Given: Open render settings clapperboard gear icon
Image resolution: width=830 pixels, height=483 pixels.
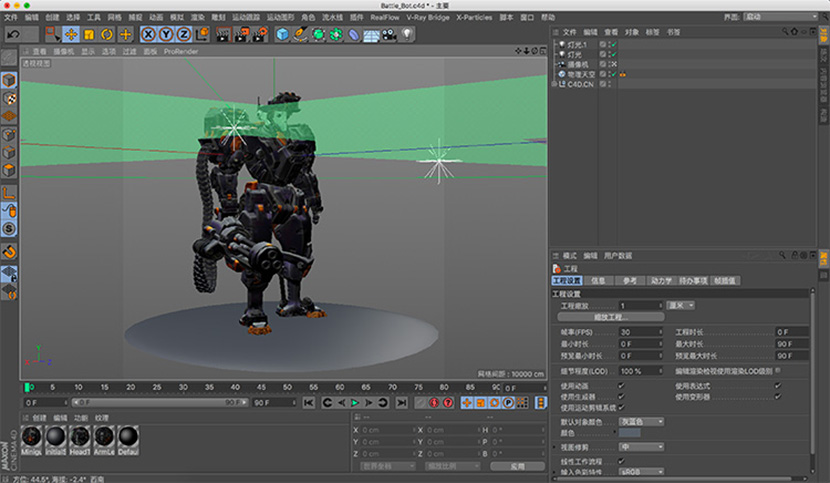Looking at the screenshot, I should point(260,34).
